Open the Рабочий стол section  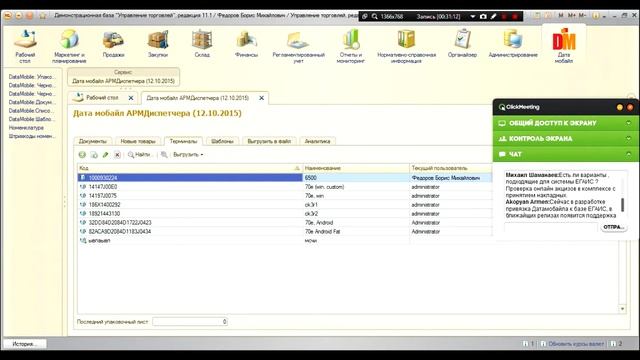25,46
